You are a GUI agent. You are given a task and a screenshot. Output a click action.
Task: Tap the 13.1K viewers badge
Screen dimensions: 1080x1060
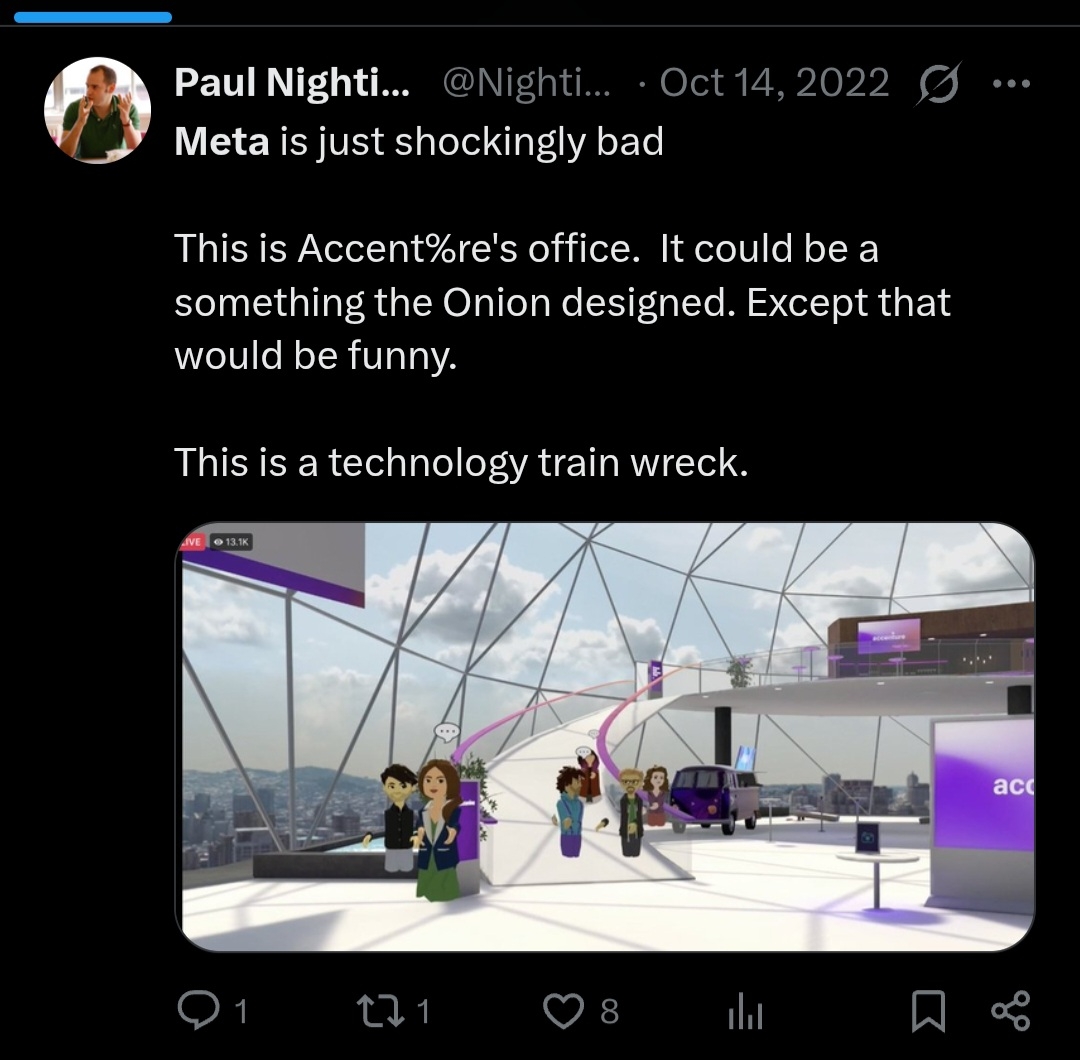pyautogui.click(x=231, y=541)
